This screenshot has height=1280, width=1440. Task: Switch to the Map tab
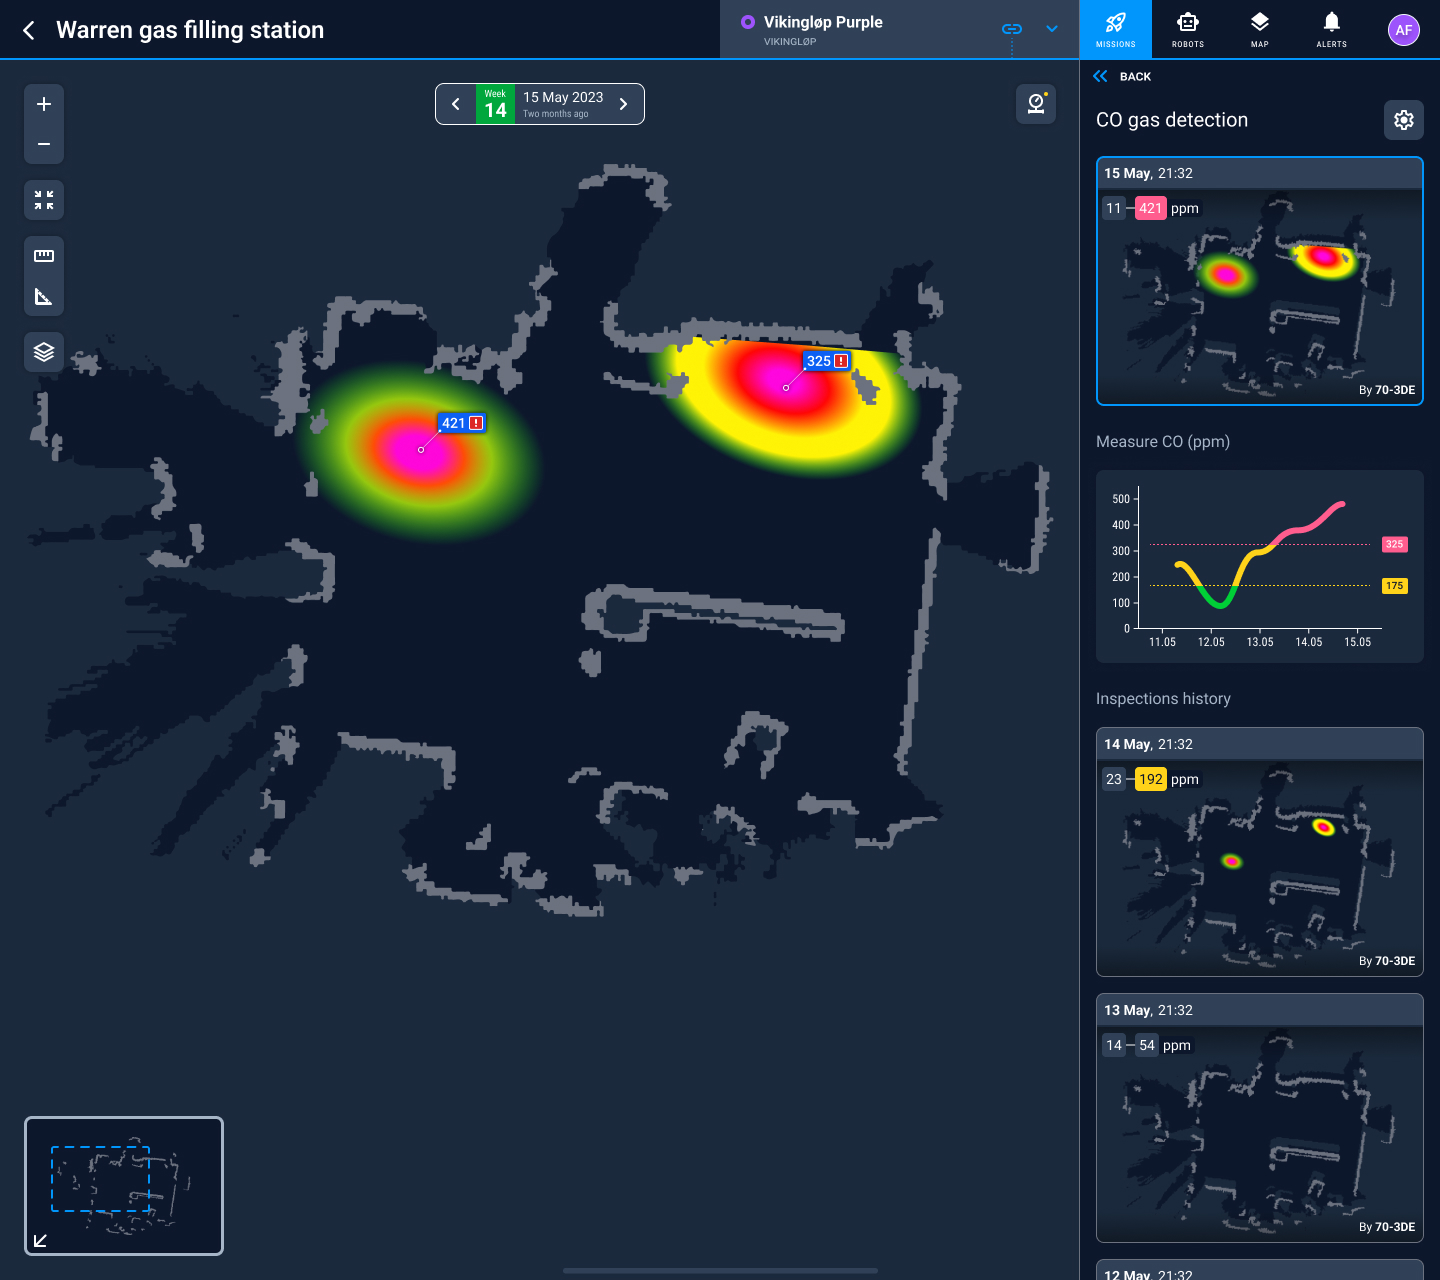tap(1260, 29)
